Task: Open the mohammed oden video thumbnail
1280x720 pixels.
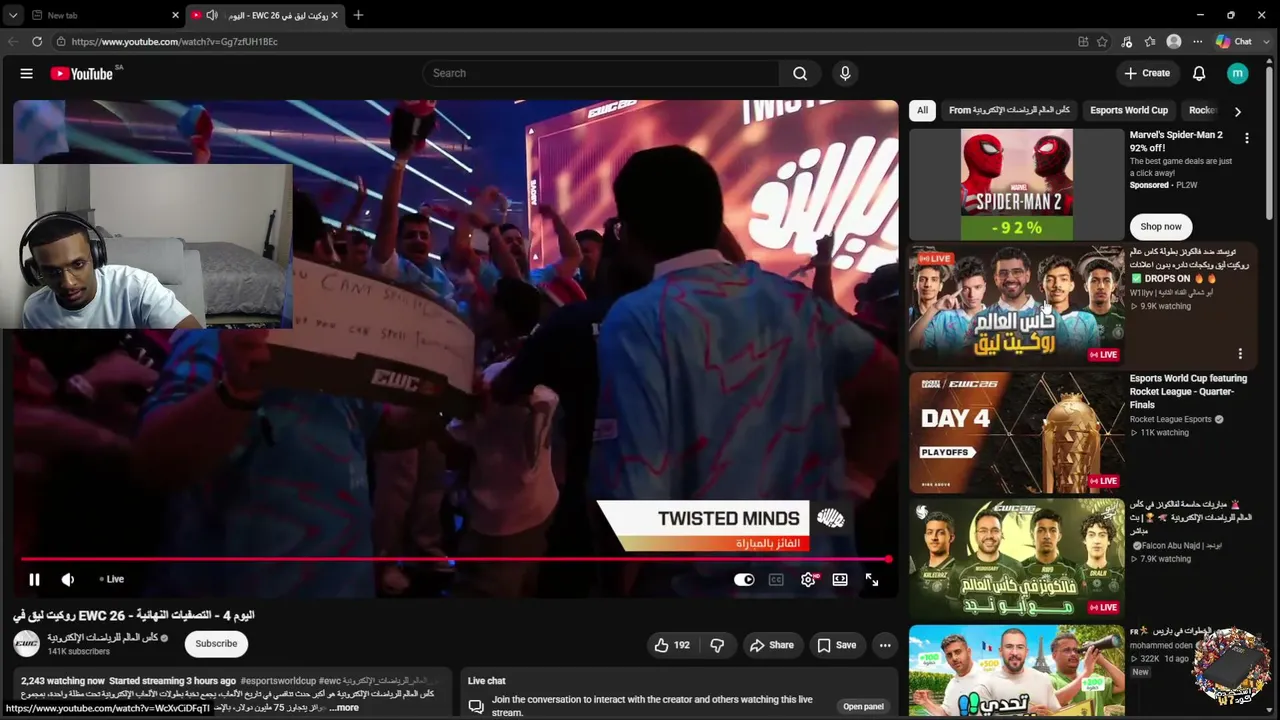Action: pos(1017,672)
